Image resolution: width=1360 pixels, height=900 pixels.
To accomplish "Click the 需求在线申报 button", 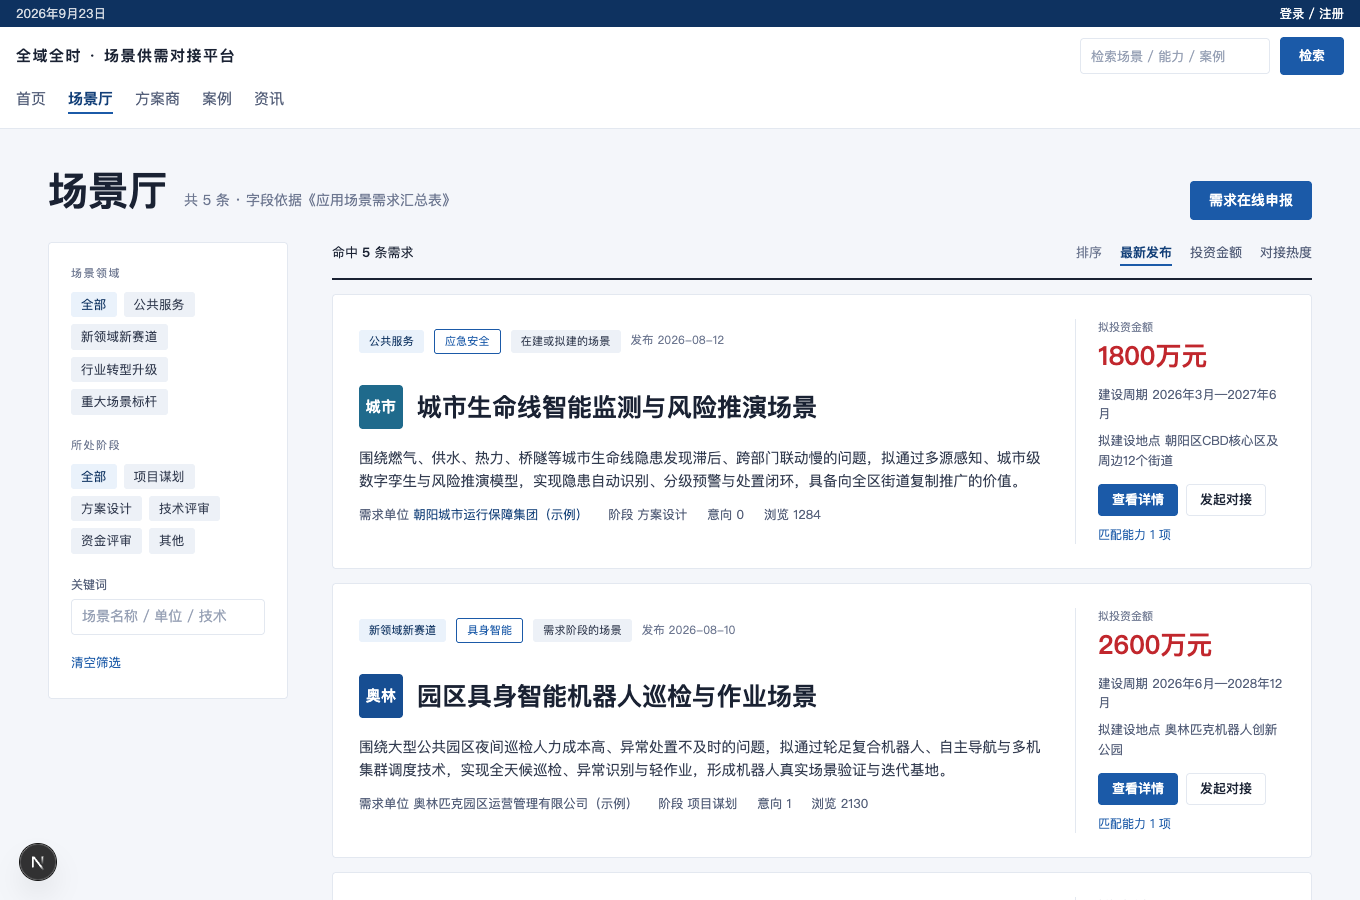I will click(1251, 200).
